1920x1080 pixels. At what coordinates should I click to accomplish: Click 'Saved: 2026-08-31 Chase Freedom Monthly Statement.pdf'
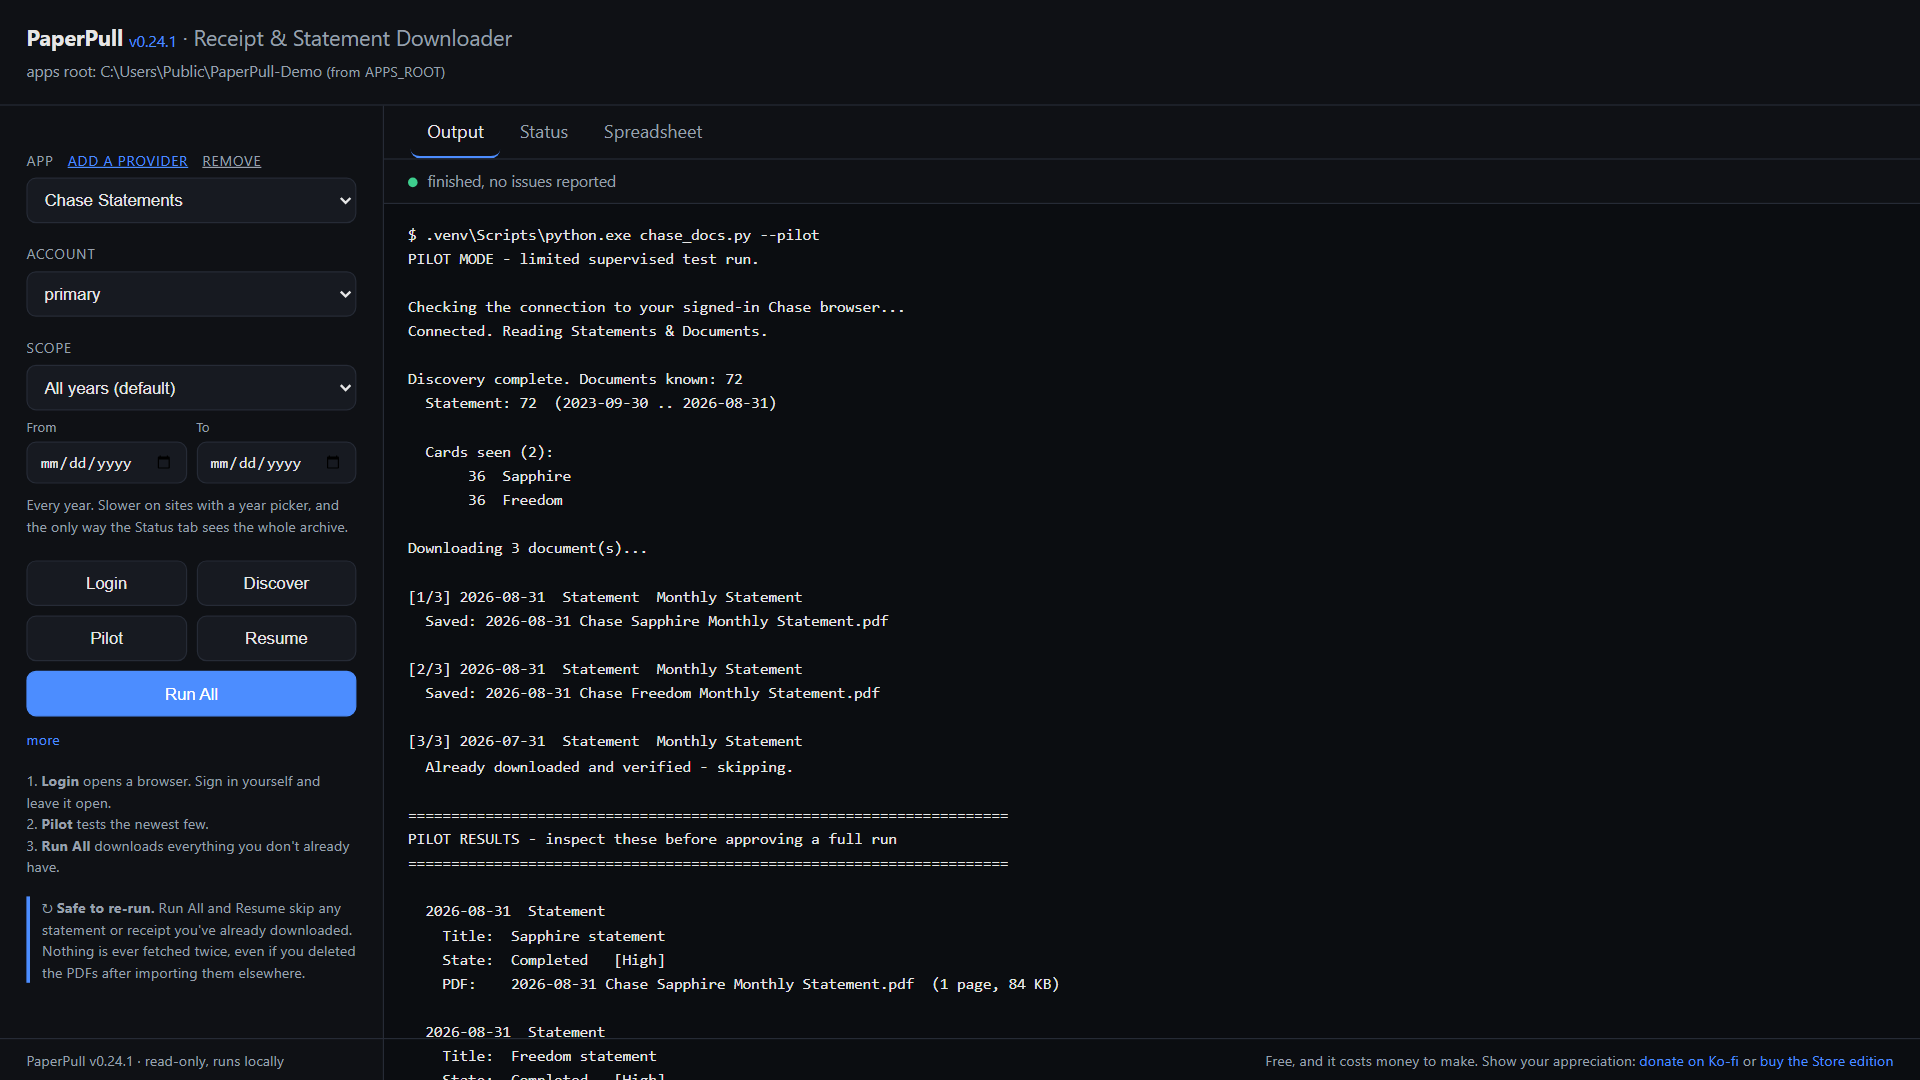652,693
